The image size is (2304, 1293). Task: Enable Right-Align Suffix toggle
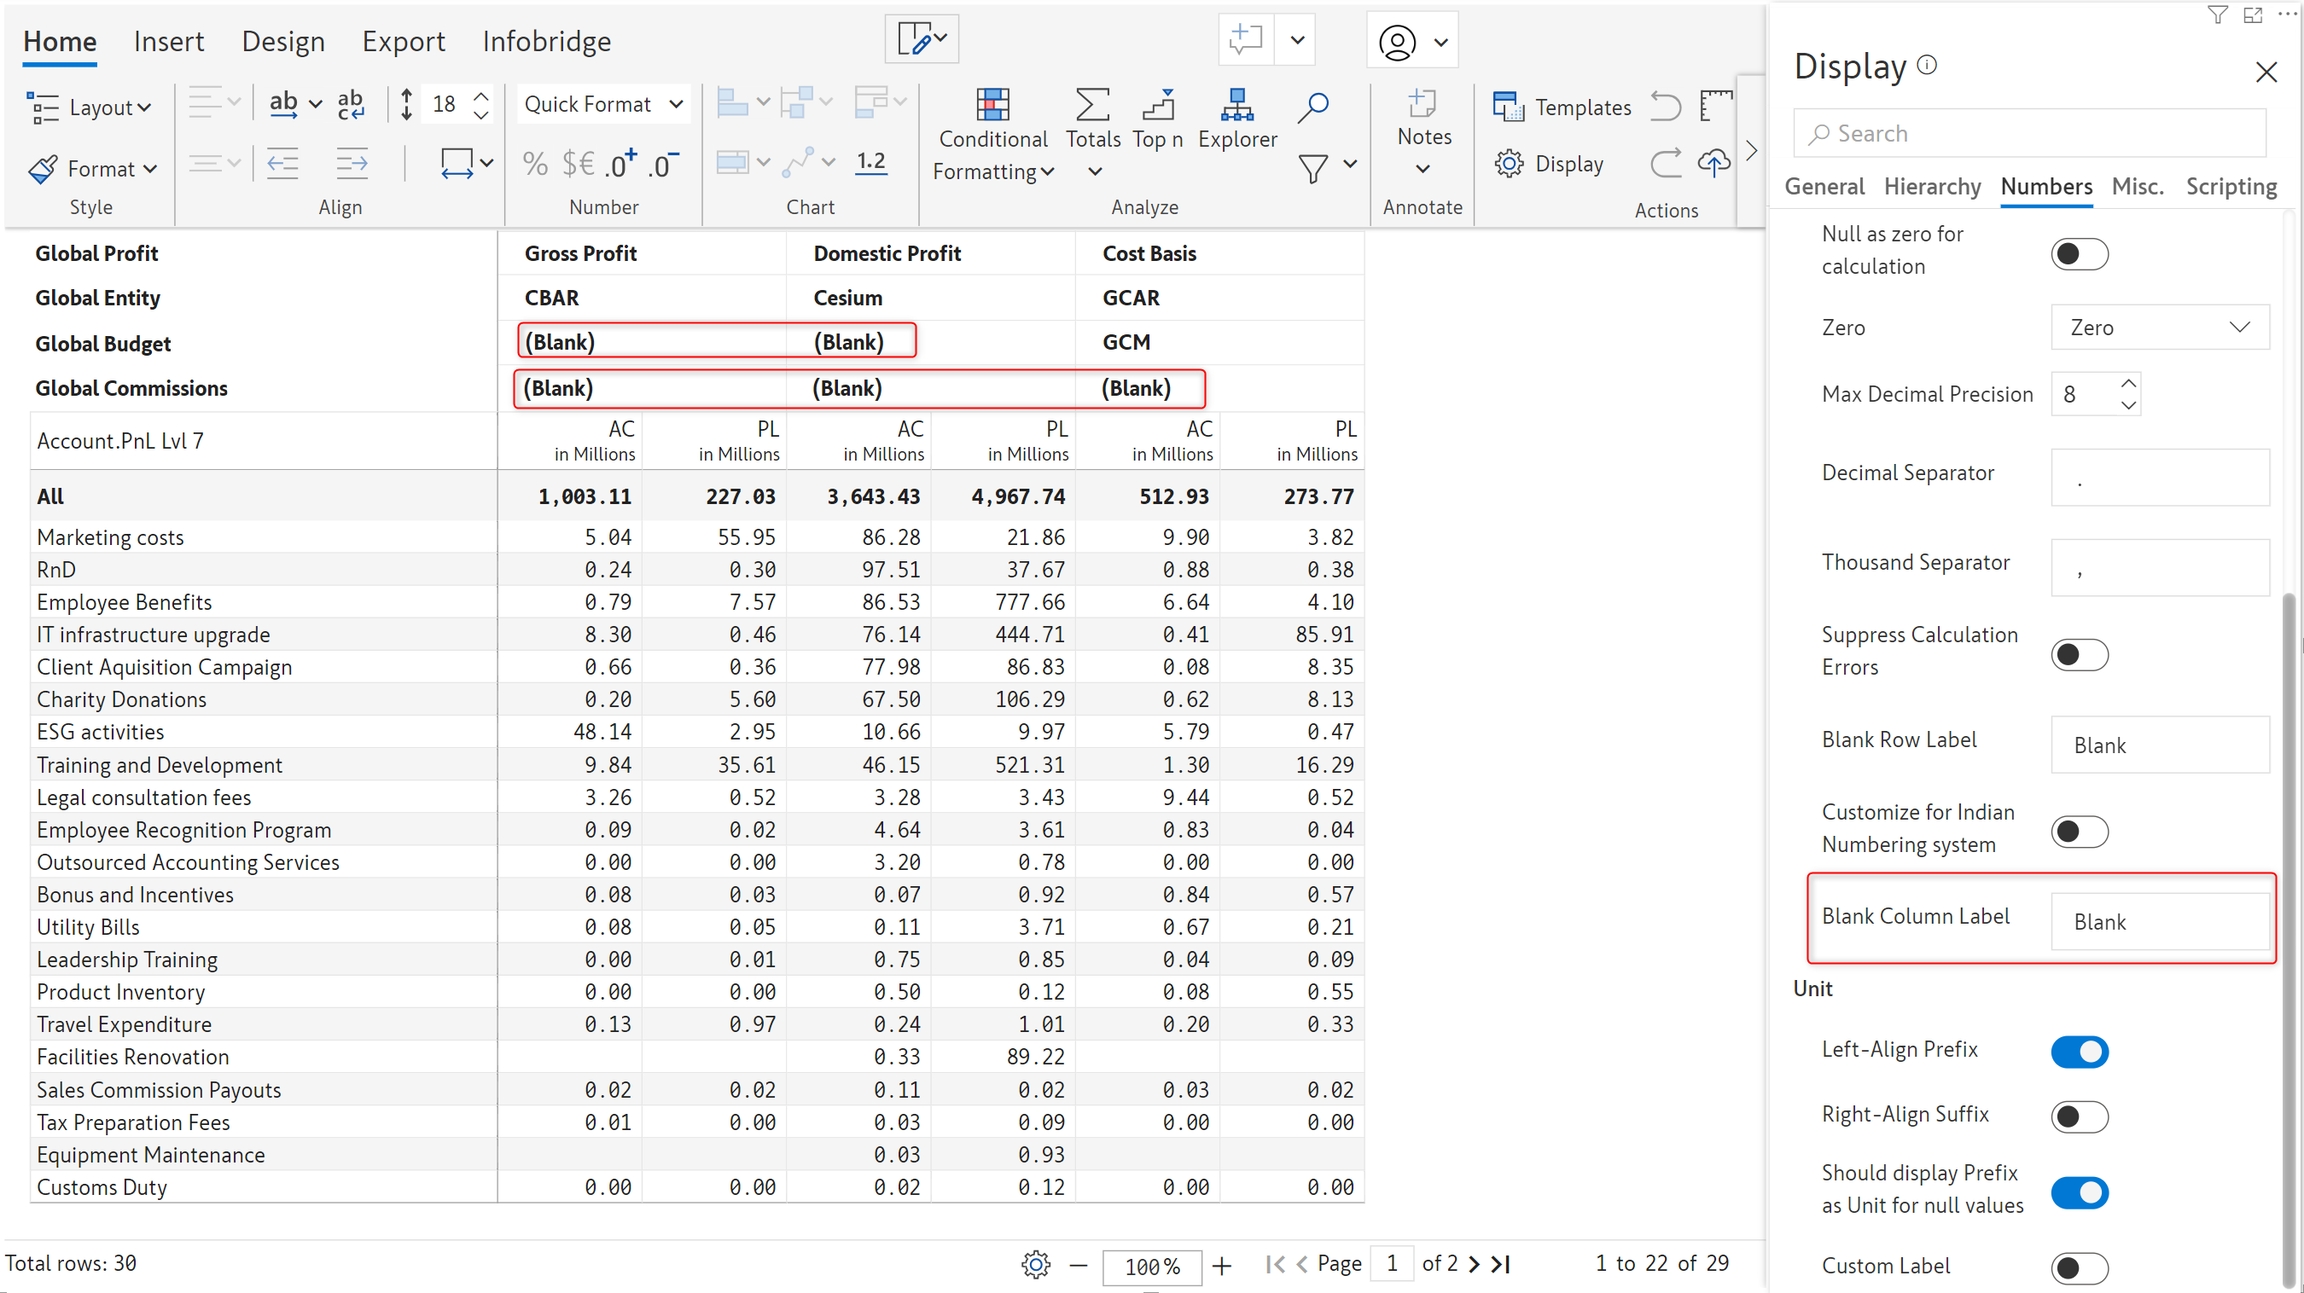pyautogui.click(x=2079, y=1116)
